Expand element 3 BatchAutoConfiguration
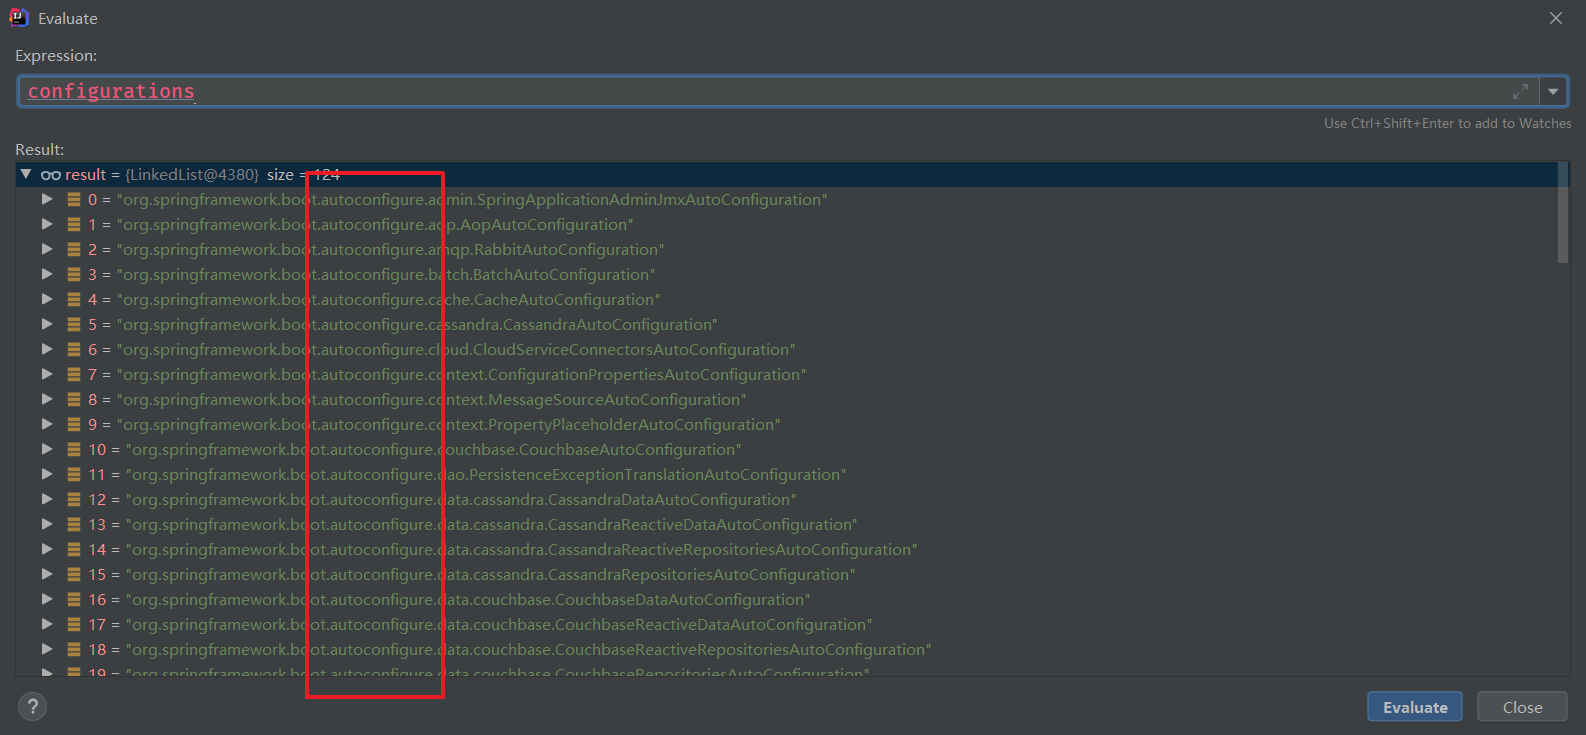 [46, 274]
